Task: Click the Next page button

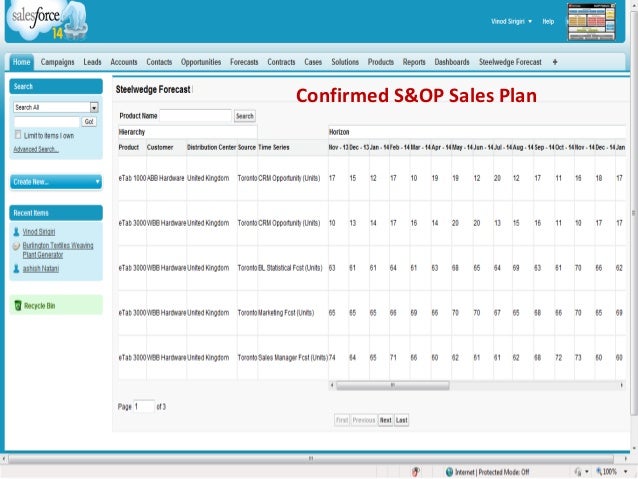Action: 385,420
